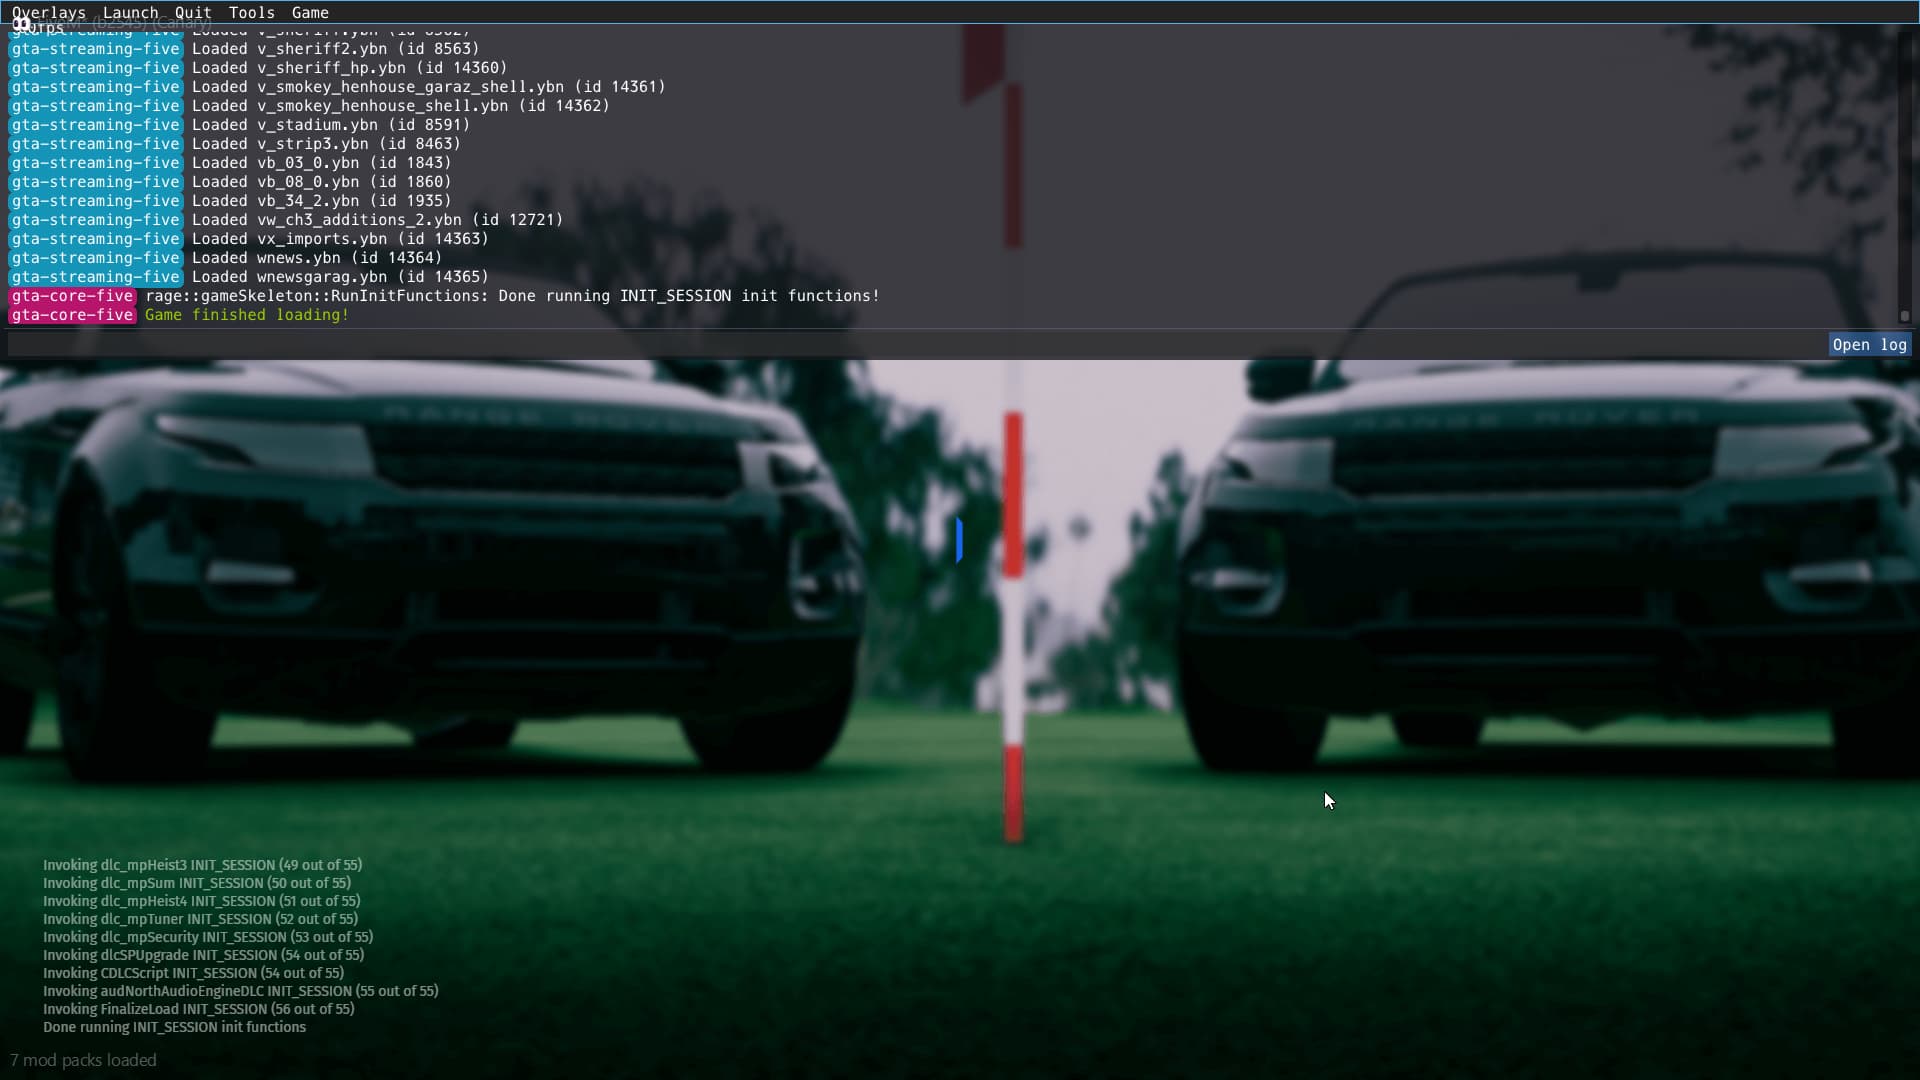Click the 'Loaded vb_34_2.ybn (id 1935)' line
Image resolution: width=1920 pixels, height=1080 pixels.
coord(322,201)
